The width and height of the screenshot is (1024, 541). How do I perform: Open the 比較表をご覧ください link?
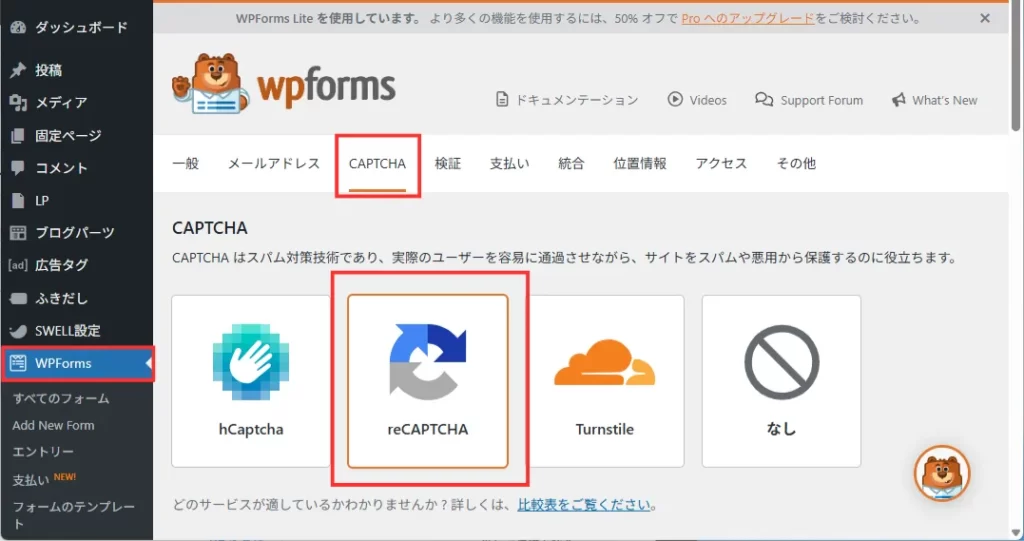[584, 504]
